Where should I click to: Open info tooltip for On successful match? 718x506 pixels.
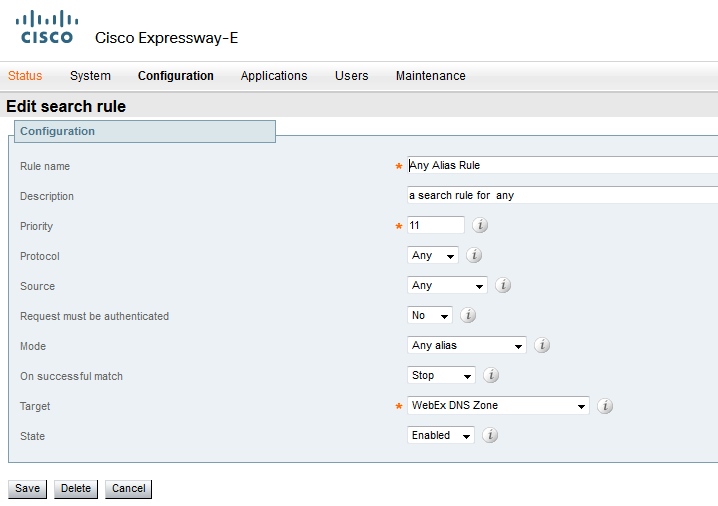491,375
